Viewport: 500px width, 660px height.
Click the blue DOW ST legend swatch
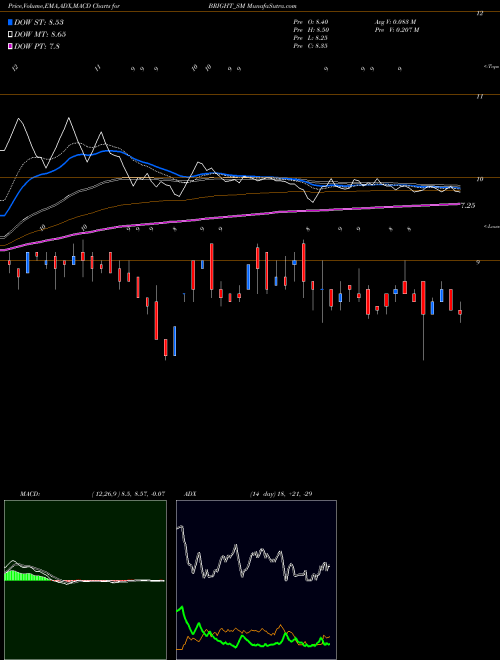coord(10,22)
